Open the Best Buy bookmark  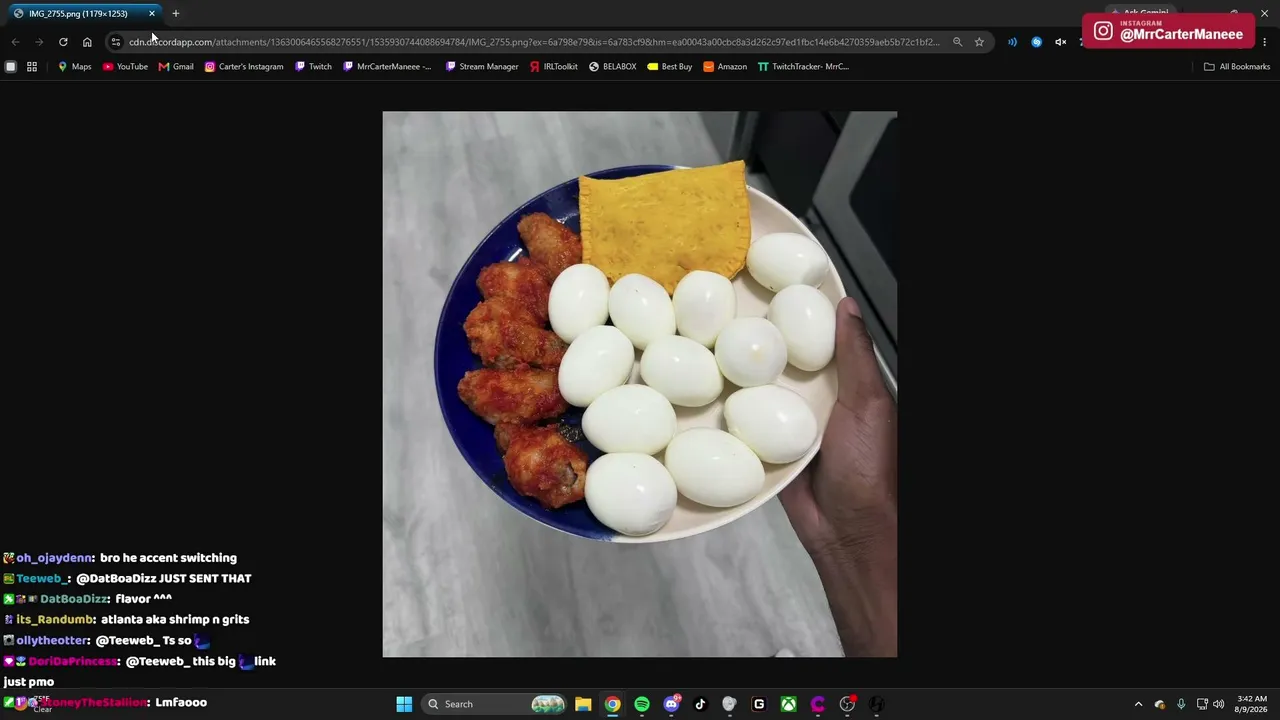tap(669, 67)
